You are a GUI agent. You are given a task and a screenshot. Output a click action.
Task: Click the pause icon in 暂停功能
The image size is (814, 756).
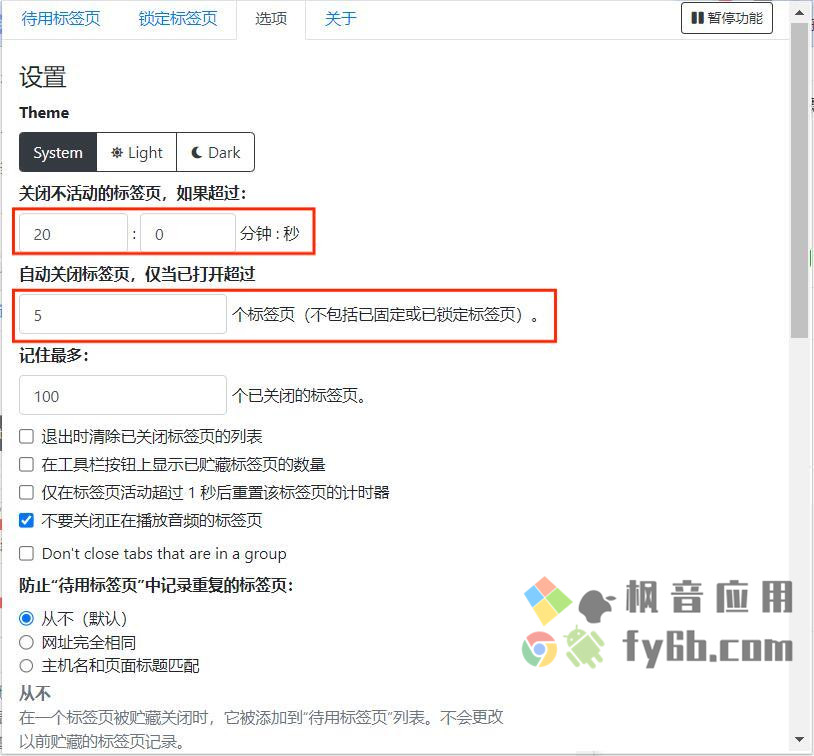698,18
